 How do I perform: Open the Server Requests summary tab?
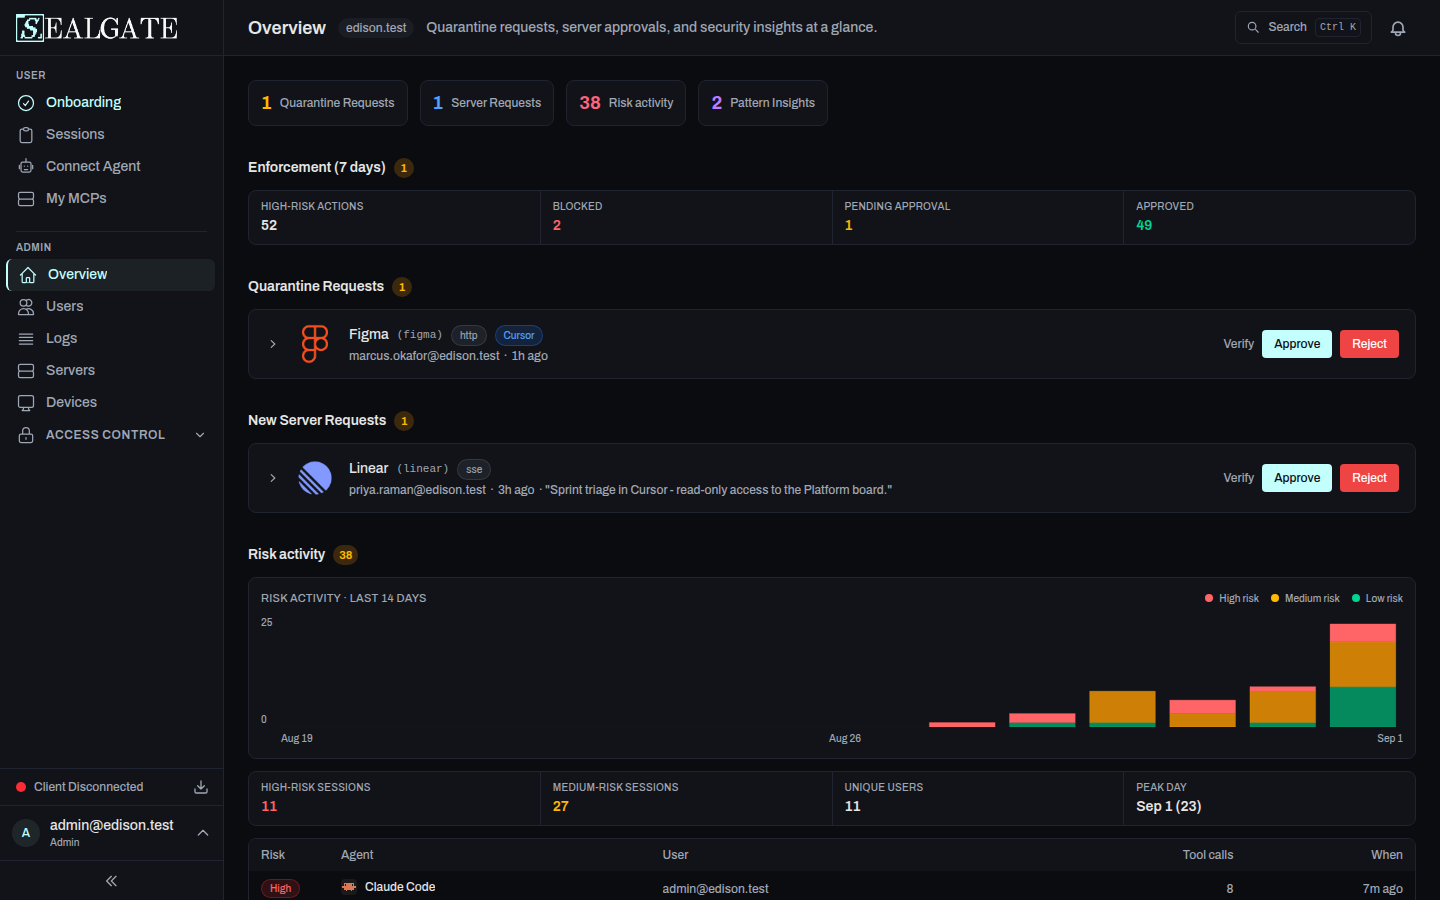(487, 103)
